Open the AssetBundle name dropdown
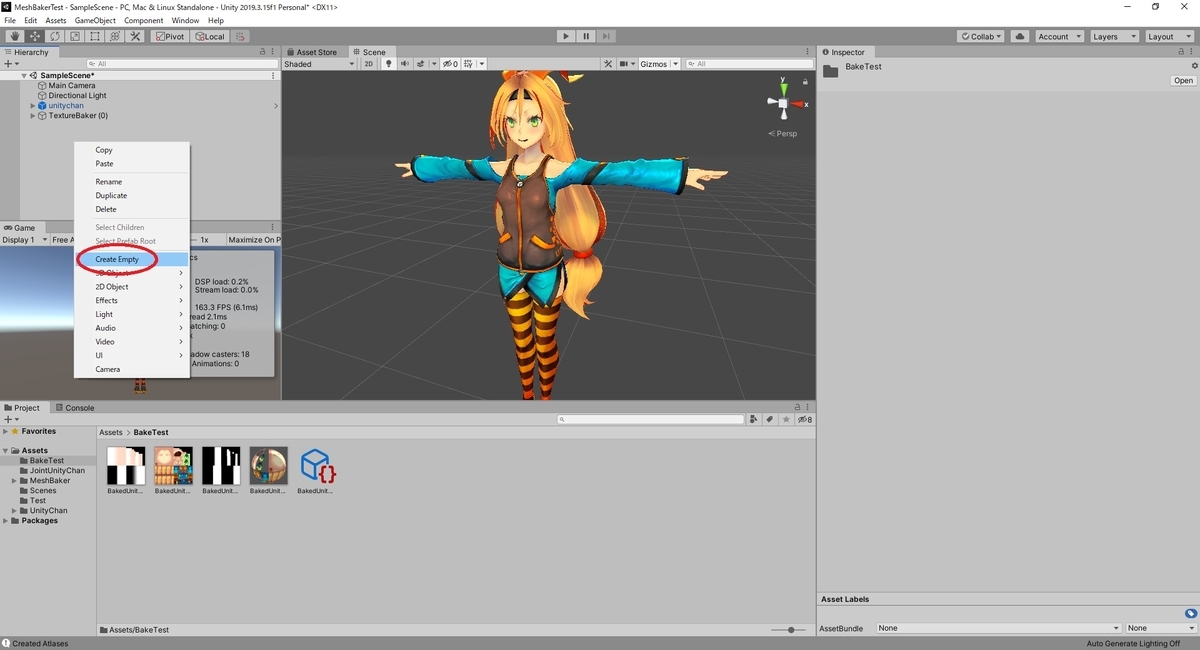Image resolution: width=1200 pixels, height=650 pixels. click(x=998, y=629)
